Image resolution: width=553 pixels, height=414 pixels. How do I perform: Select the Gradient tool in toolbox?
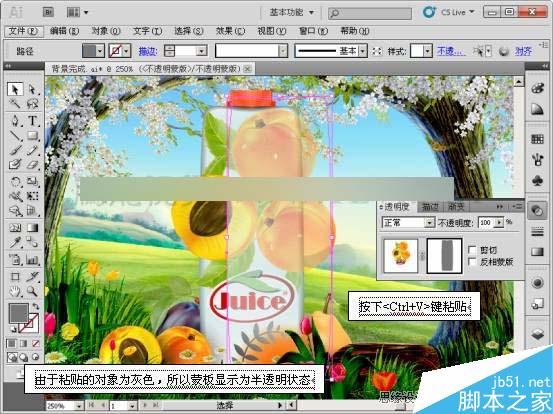click(32, 227)
